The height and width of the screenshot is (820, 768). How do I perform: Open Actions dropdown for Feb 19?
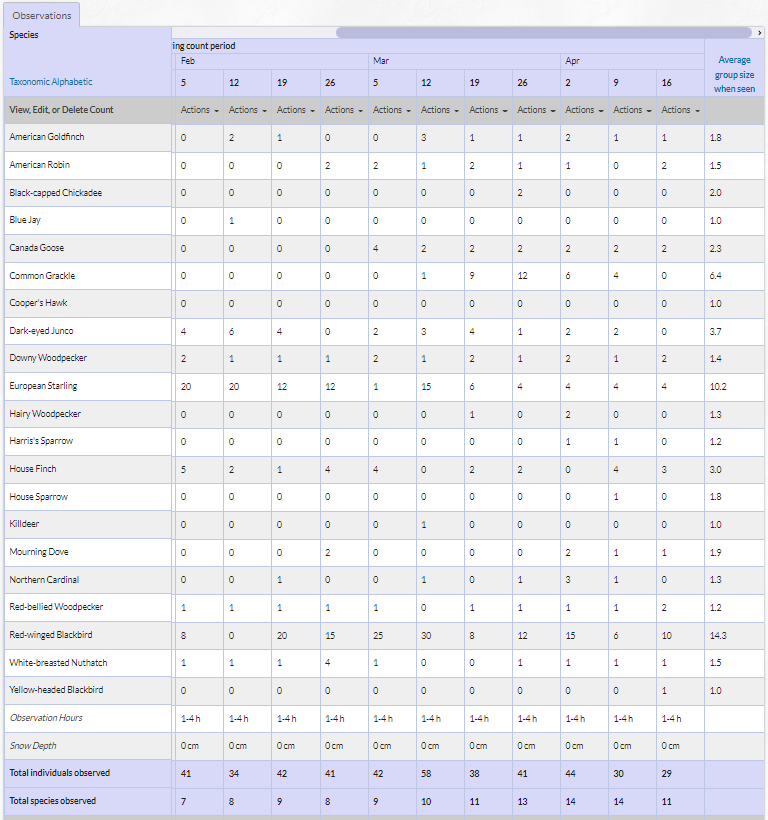(296, 110)
